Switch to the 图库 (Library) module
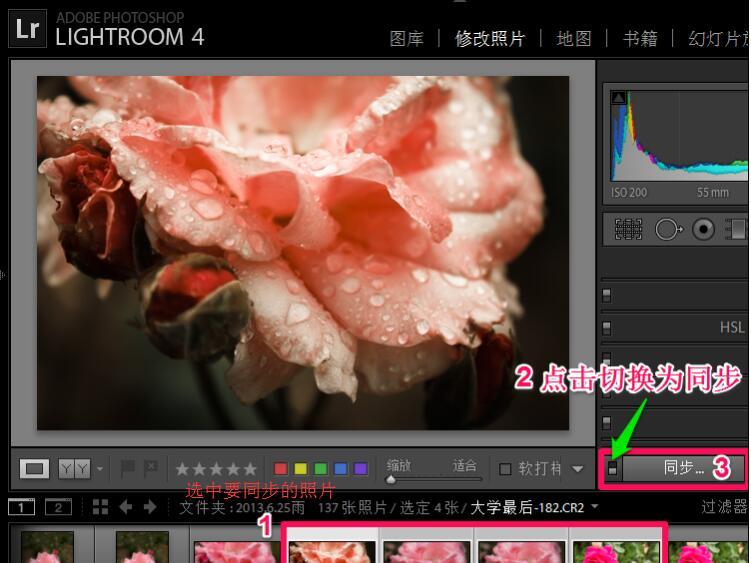This screenshot has width=751, height=563. [407, 39]
